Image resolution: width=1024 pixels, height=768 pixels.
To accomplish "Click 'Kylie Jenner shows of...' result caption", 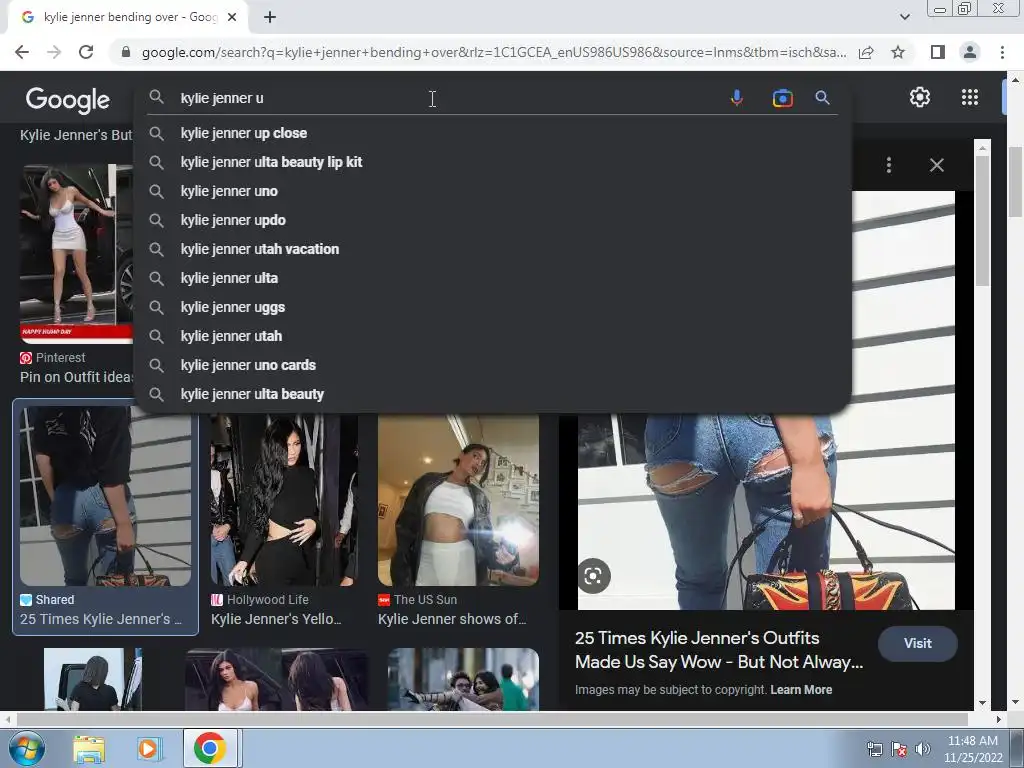I will [x=452, y=619].
